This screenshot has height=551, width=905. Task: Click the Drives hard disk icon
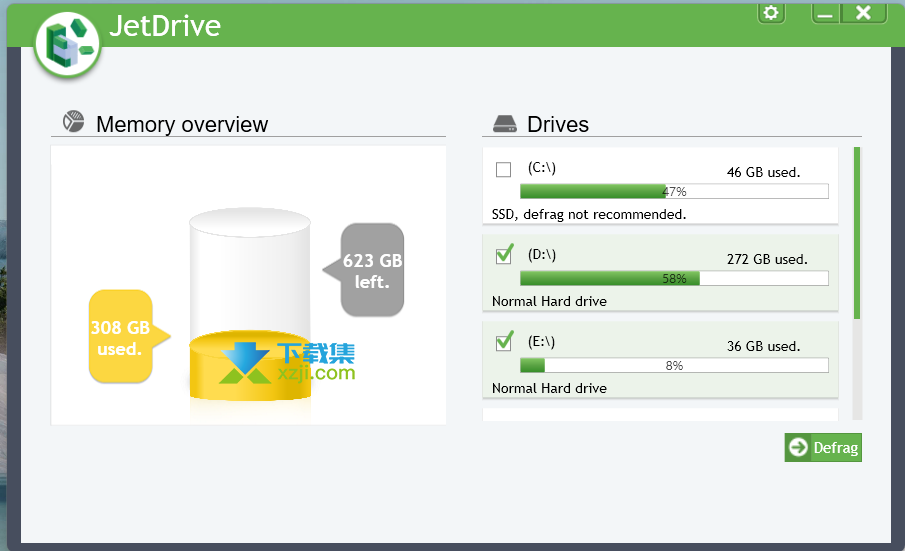pyautogui.click(x=505, y=123)
